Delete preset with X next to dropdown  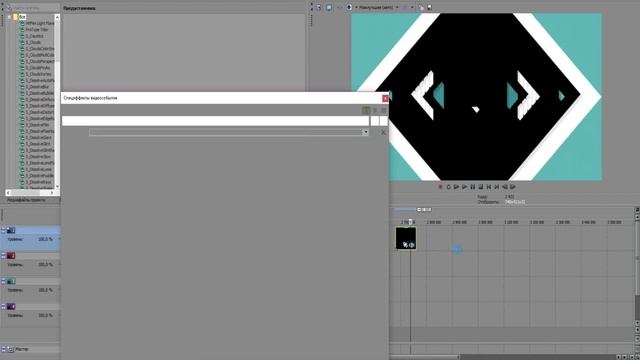point(383,132)
